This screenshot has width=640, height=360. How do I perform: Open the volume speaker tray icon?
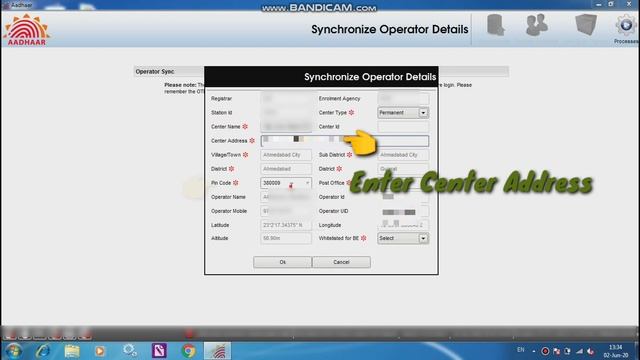[x=591, y=351]
